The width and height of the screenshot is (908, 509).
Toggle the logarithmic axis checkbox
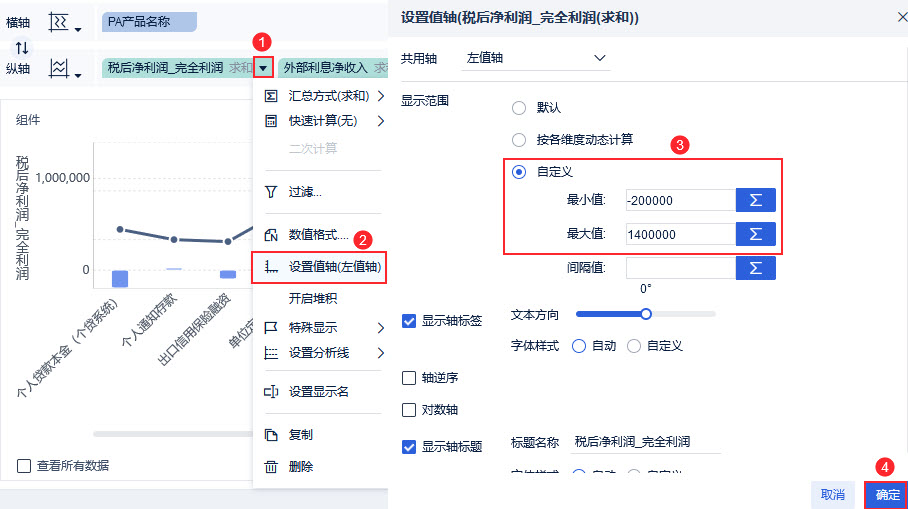pos(409,410)
